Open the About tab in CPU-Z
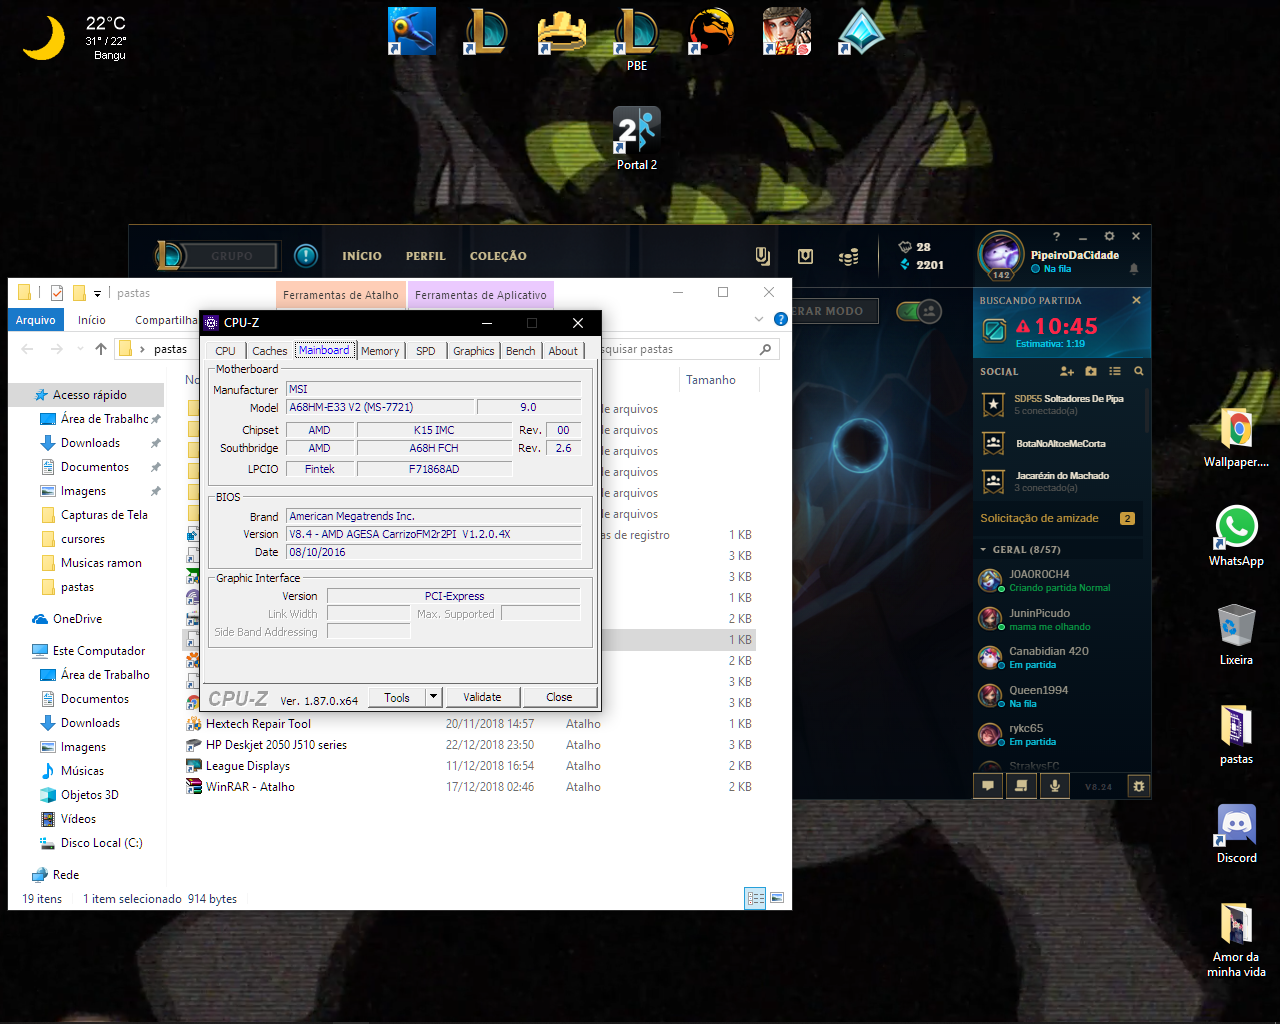Viewport: 1280px width, 1024px height. click(563, 351)
